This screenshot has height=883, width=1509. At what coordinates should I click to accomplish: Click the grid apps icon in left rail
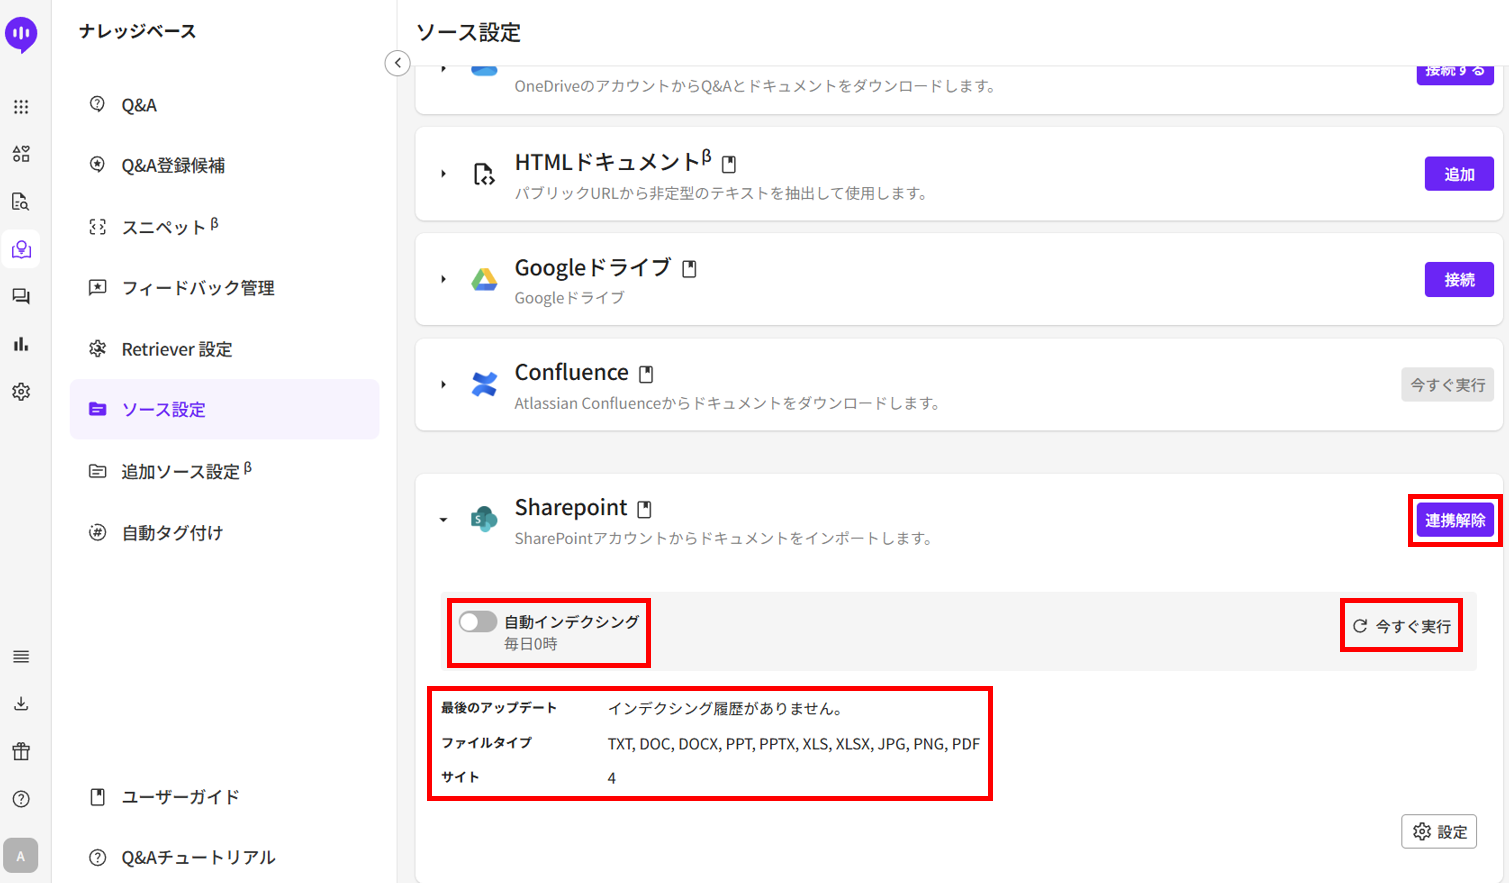click(21, 107)
